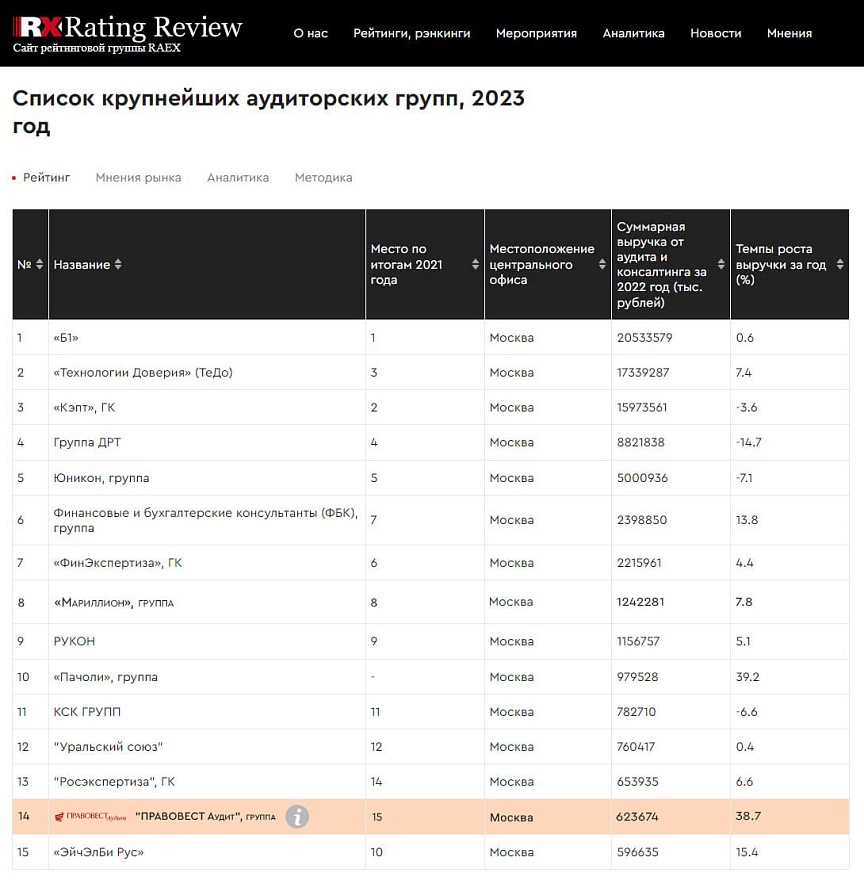Open the О нас menu
Image resolution: width=864 pixels, height=884 pixels.
point(310,33)
